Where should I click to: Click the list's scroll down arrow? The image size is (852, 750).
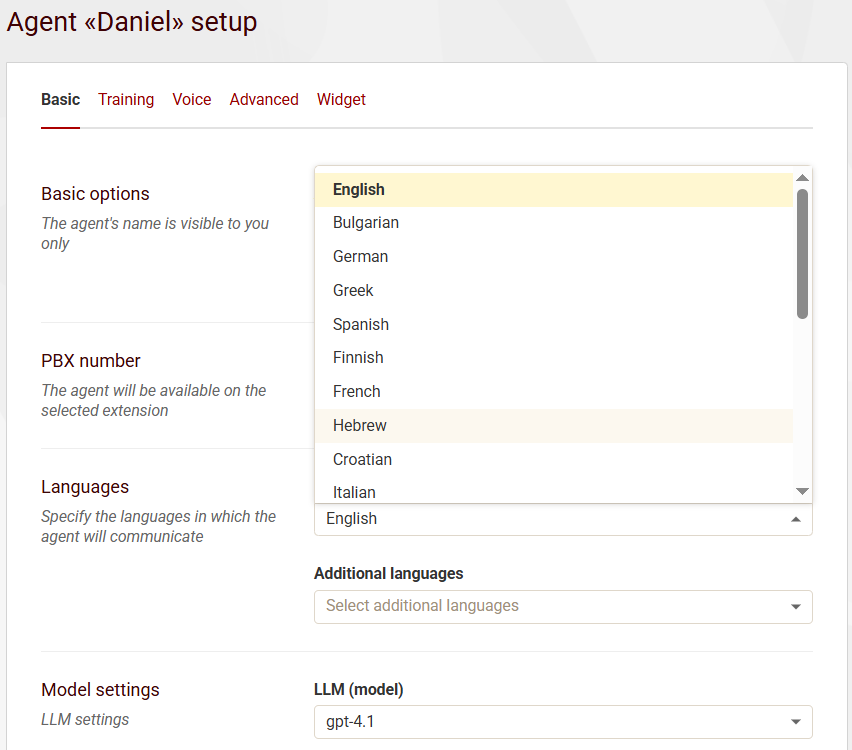[x=802, y=491]
